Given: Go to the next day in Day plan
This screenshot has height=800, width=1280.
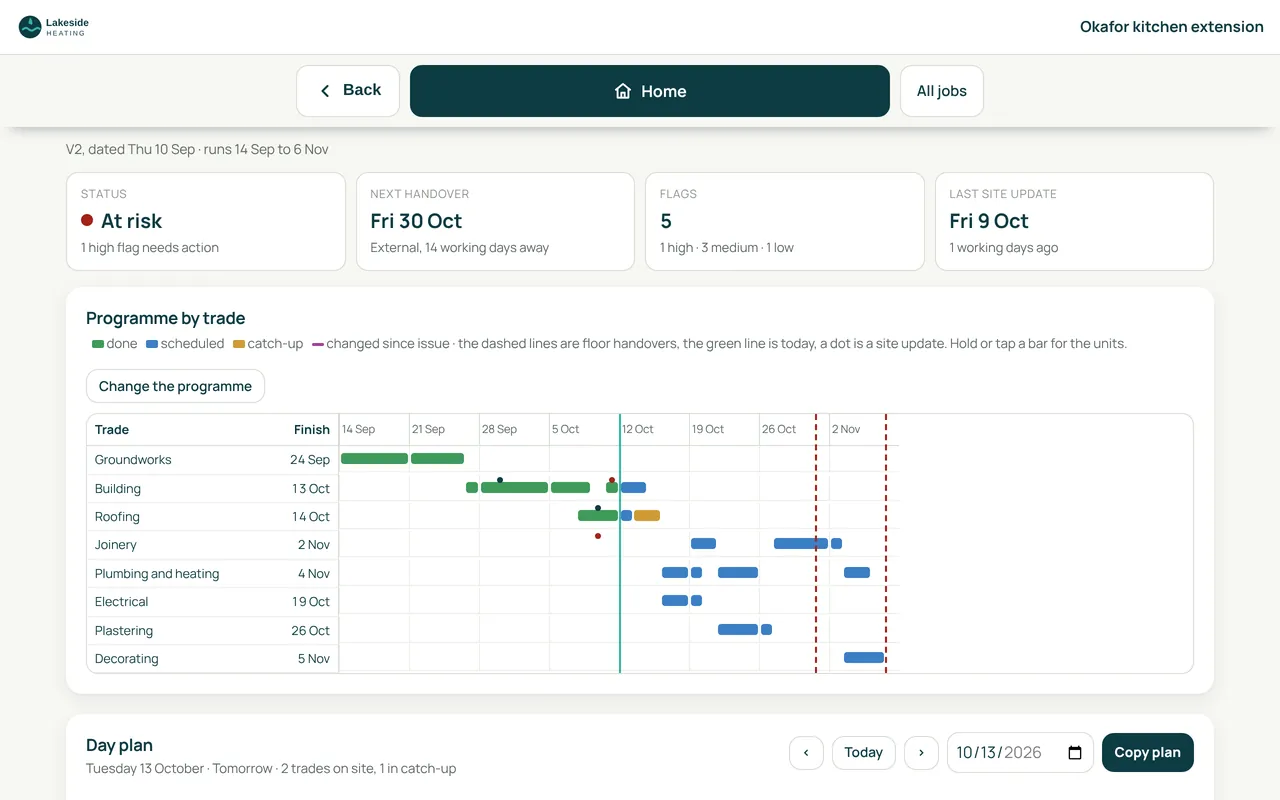Looking at the screenshot, I should 921,753.
